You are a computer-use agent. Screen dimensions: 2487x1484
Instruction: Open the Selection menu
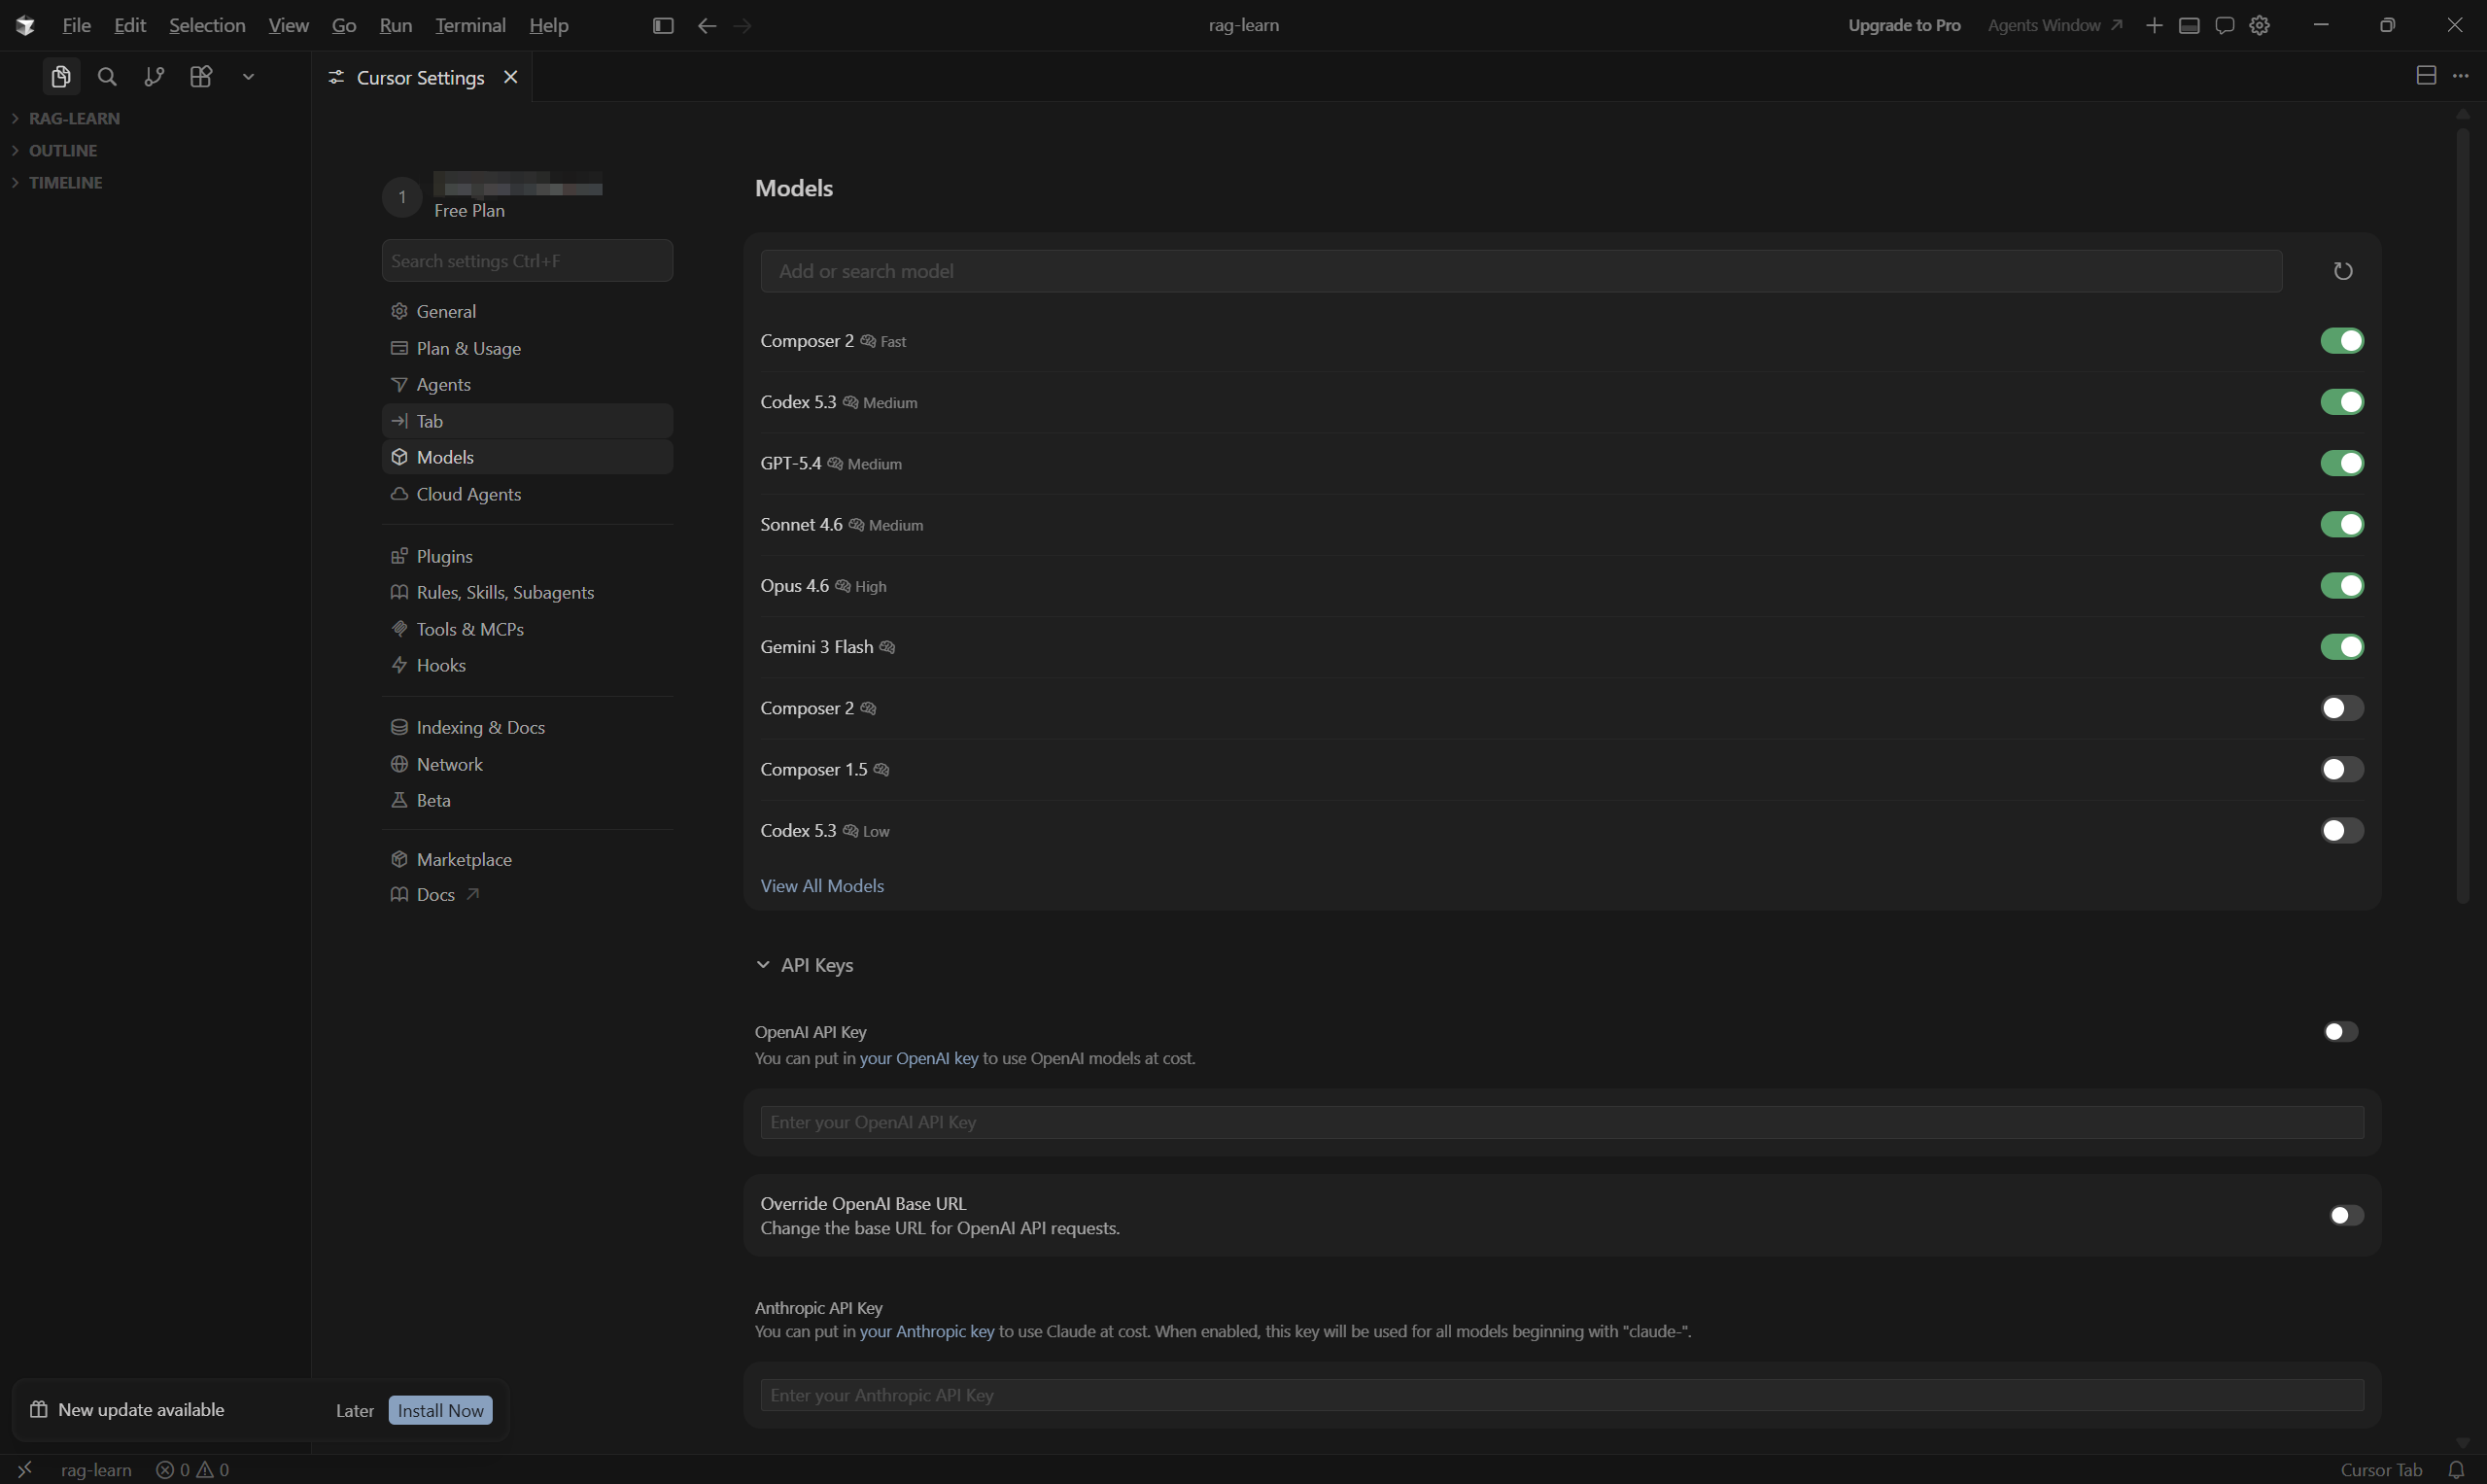click(x=207, y=26)
